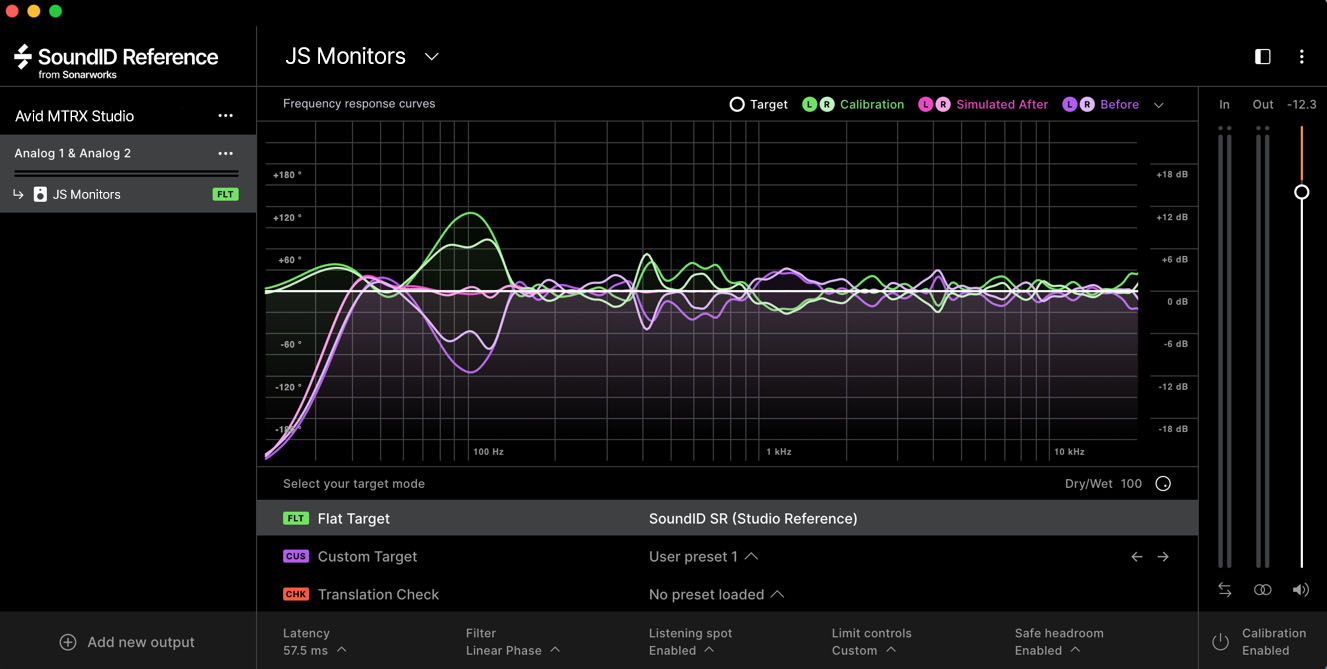This screenshot has height=669, width=1327.
Task: Click the output volume slider handle
Action: point(1301,192)
